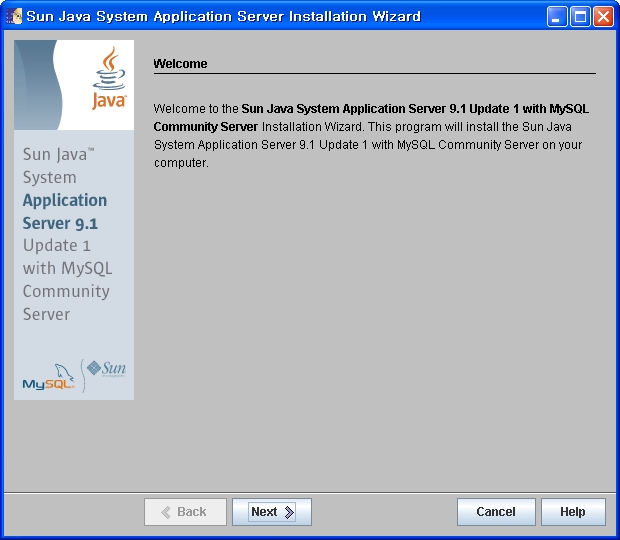
Task: Click the Sun Microsystems logo
Action: (x=106, y=368)
